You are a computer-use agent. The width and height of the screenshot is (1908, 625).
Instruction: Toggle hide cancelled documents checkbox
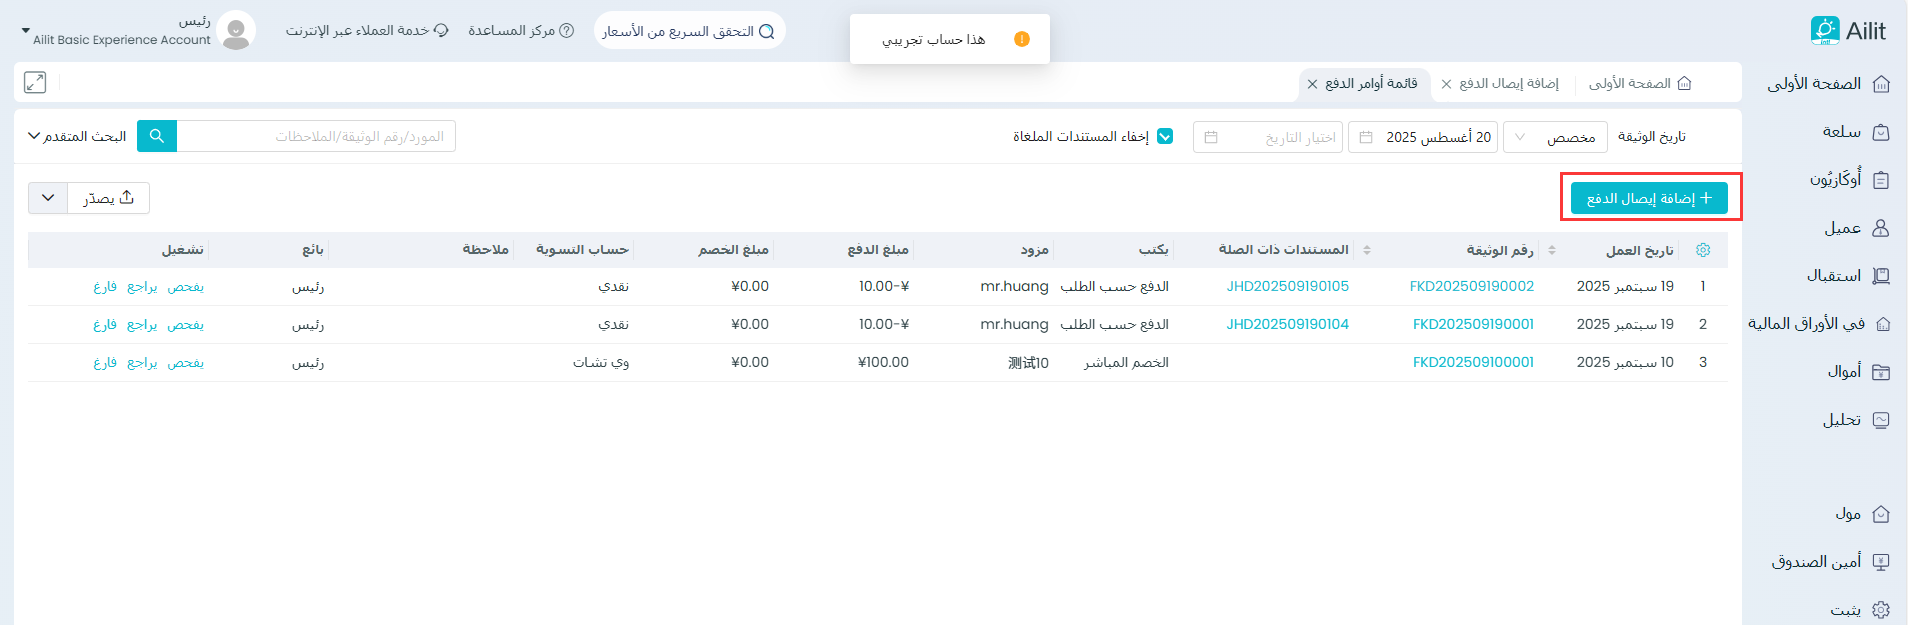click(1165, 137)
